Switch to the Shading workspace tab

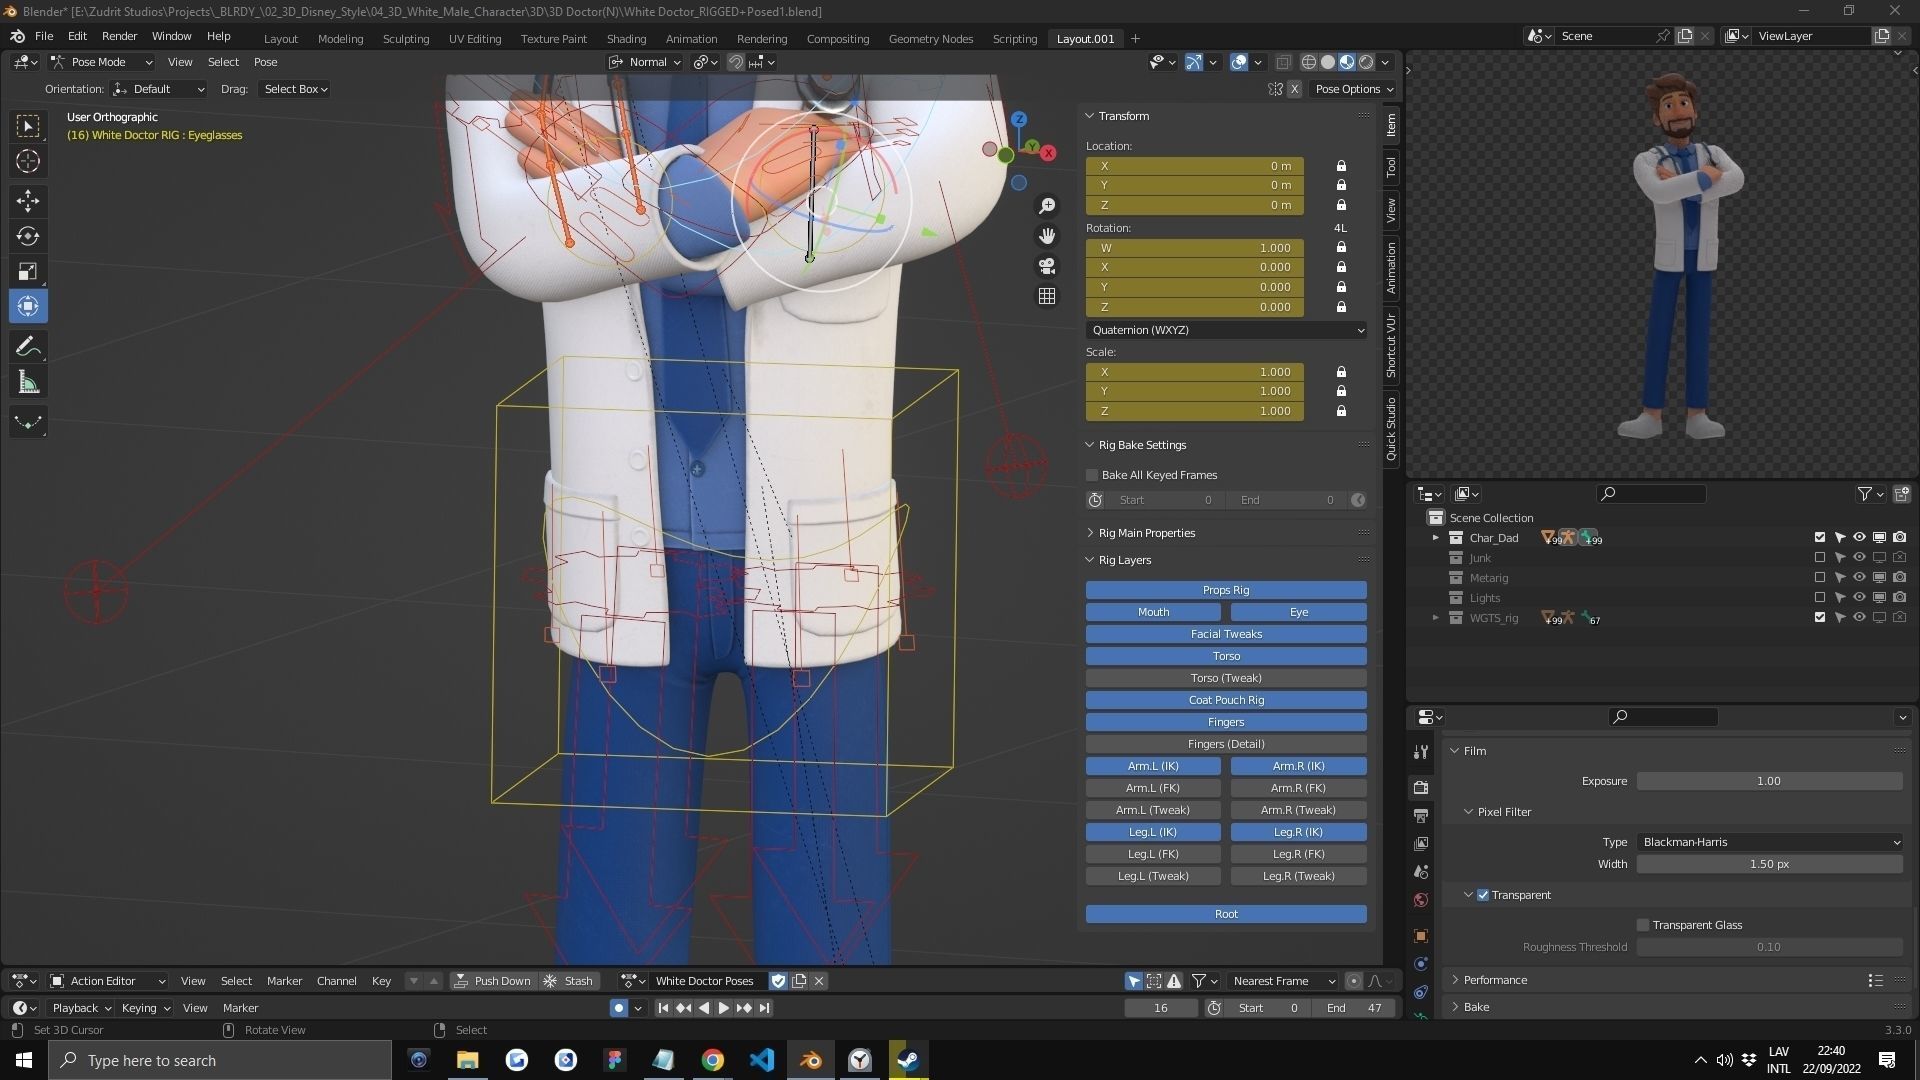coord(626,38)
